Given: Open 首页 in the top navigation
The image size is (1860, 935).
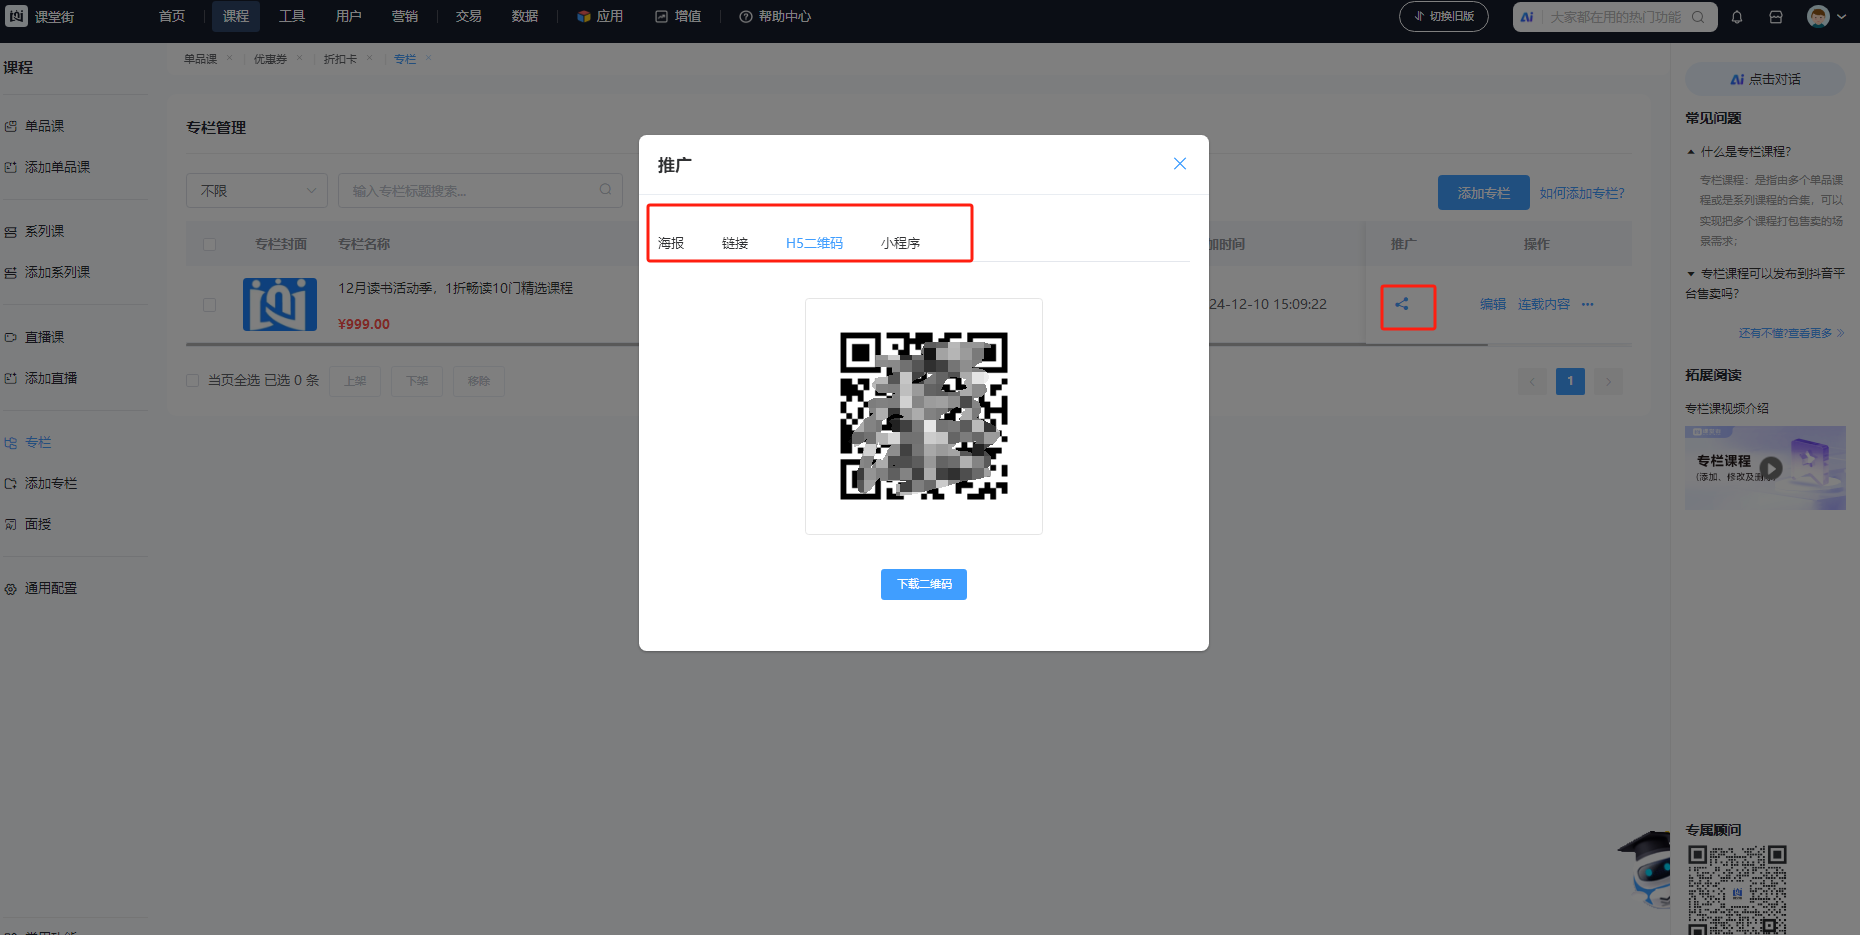Looking at the screenshot, I should 172,16.
